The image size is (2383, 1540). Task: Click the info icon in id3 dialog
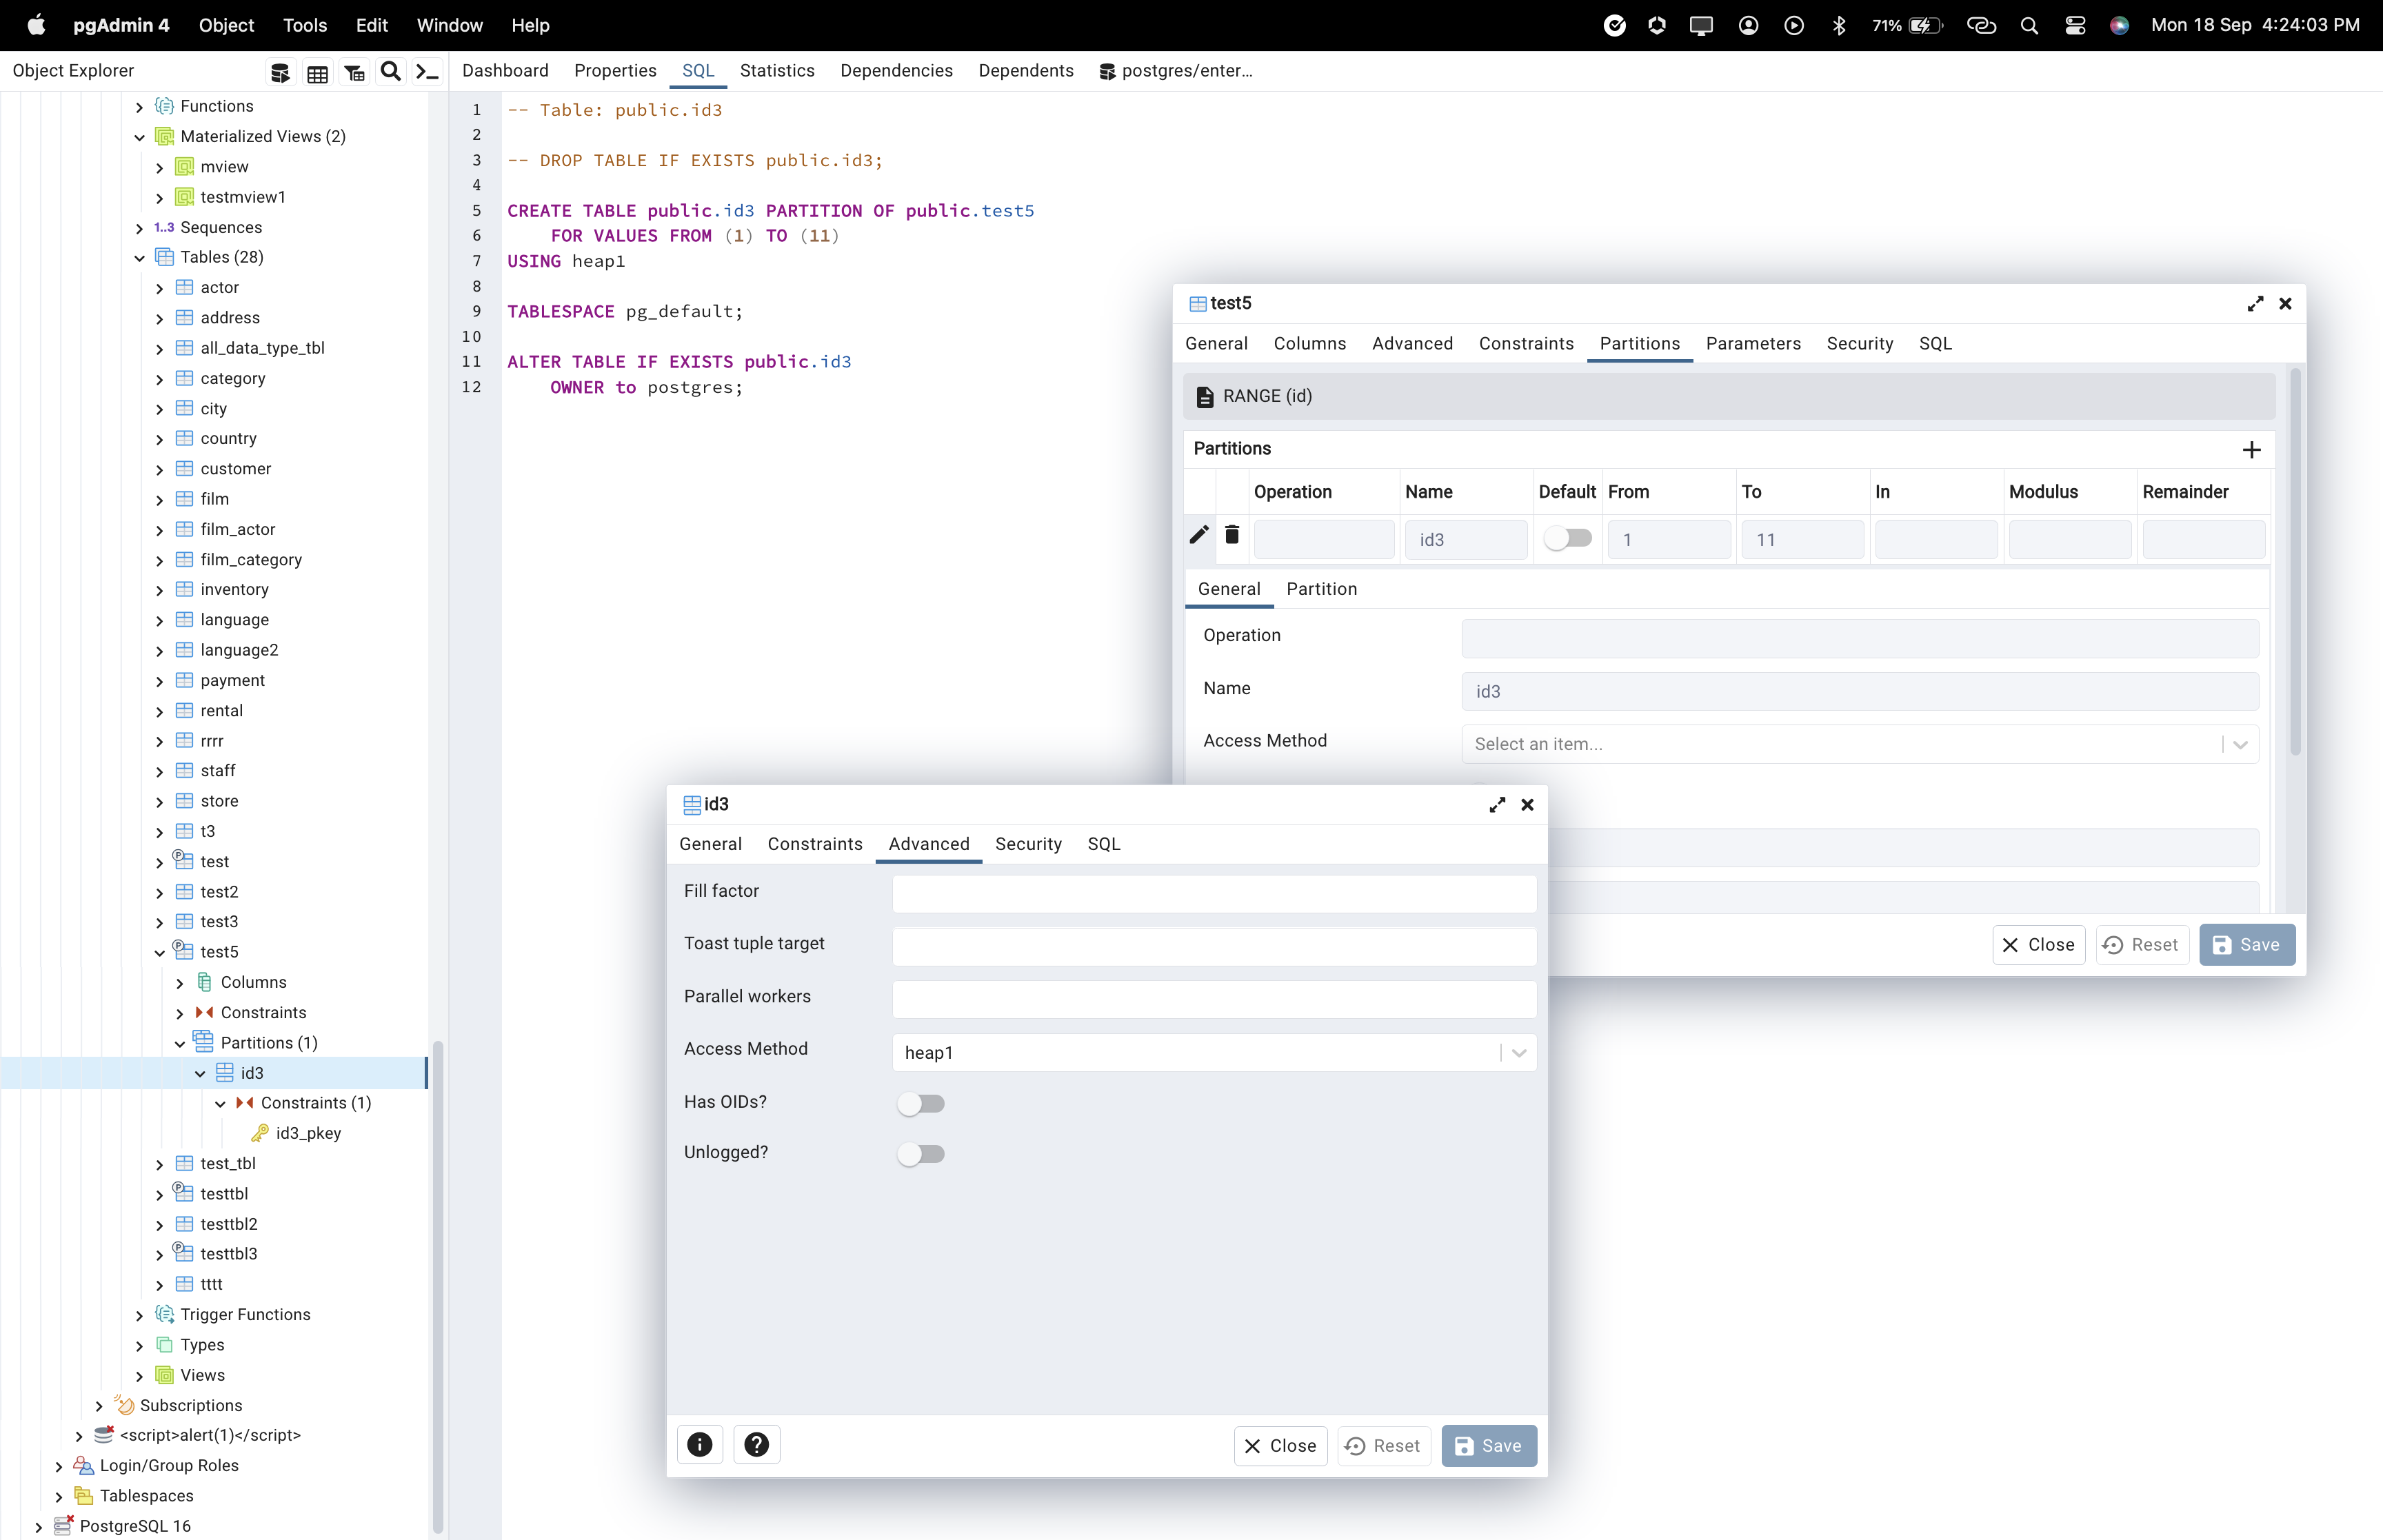(x=700, y=1444)
